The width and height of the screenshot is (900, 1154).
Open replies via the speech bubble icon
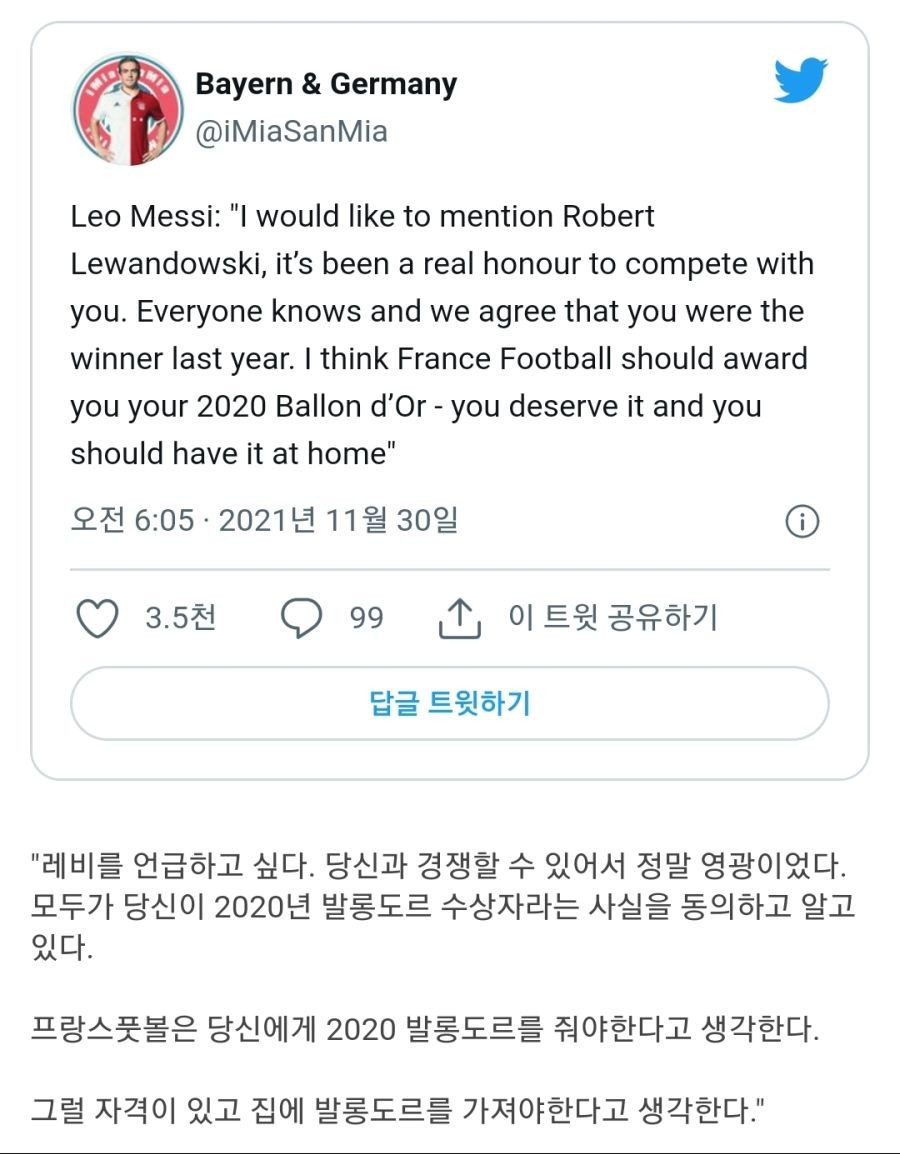coord(301,617)
